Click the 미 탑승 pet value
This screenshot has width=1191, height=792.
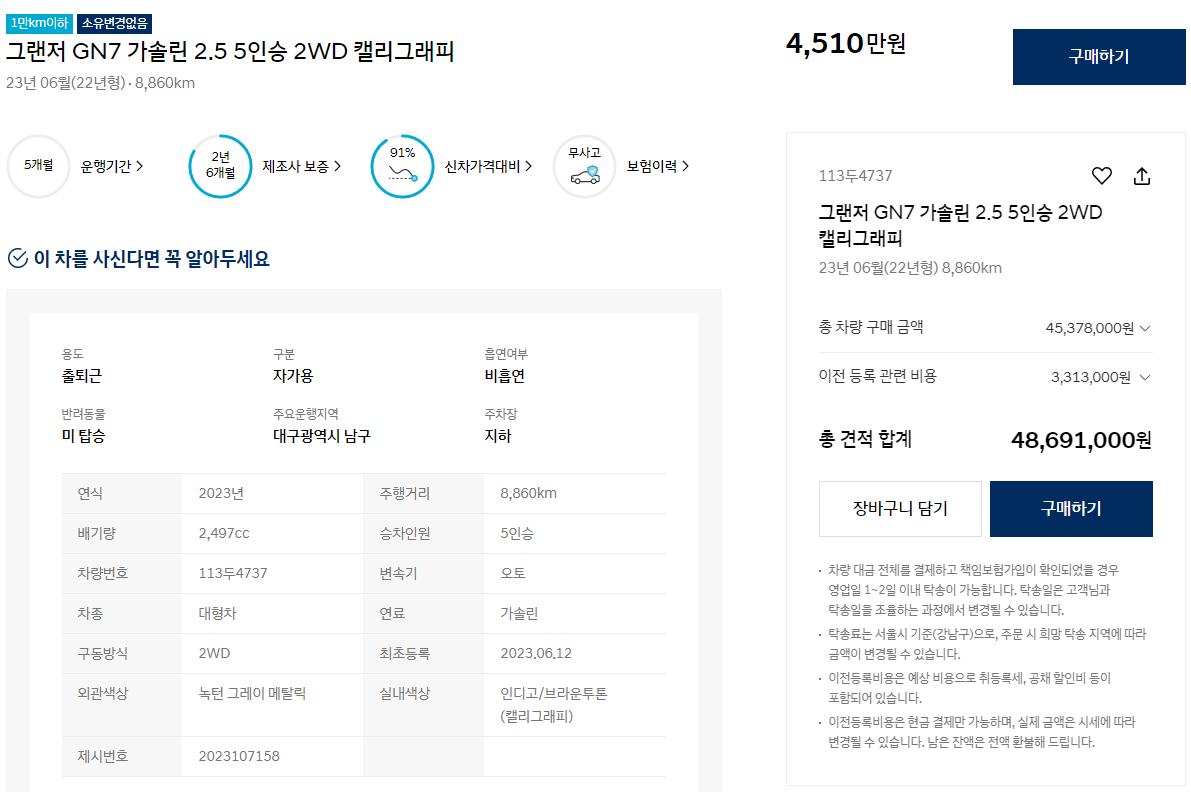[84, 436]
